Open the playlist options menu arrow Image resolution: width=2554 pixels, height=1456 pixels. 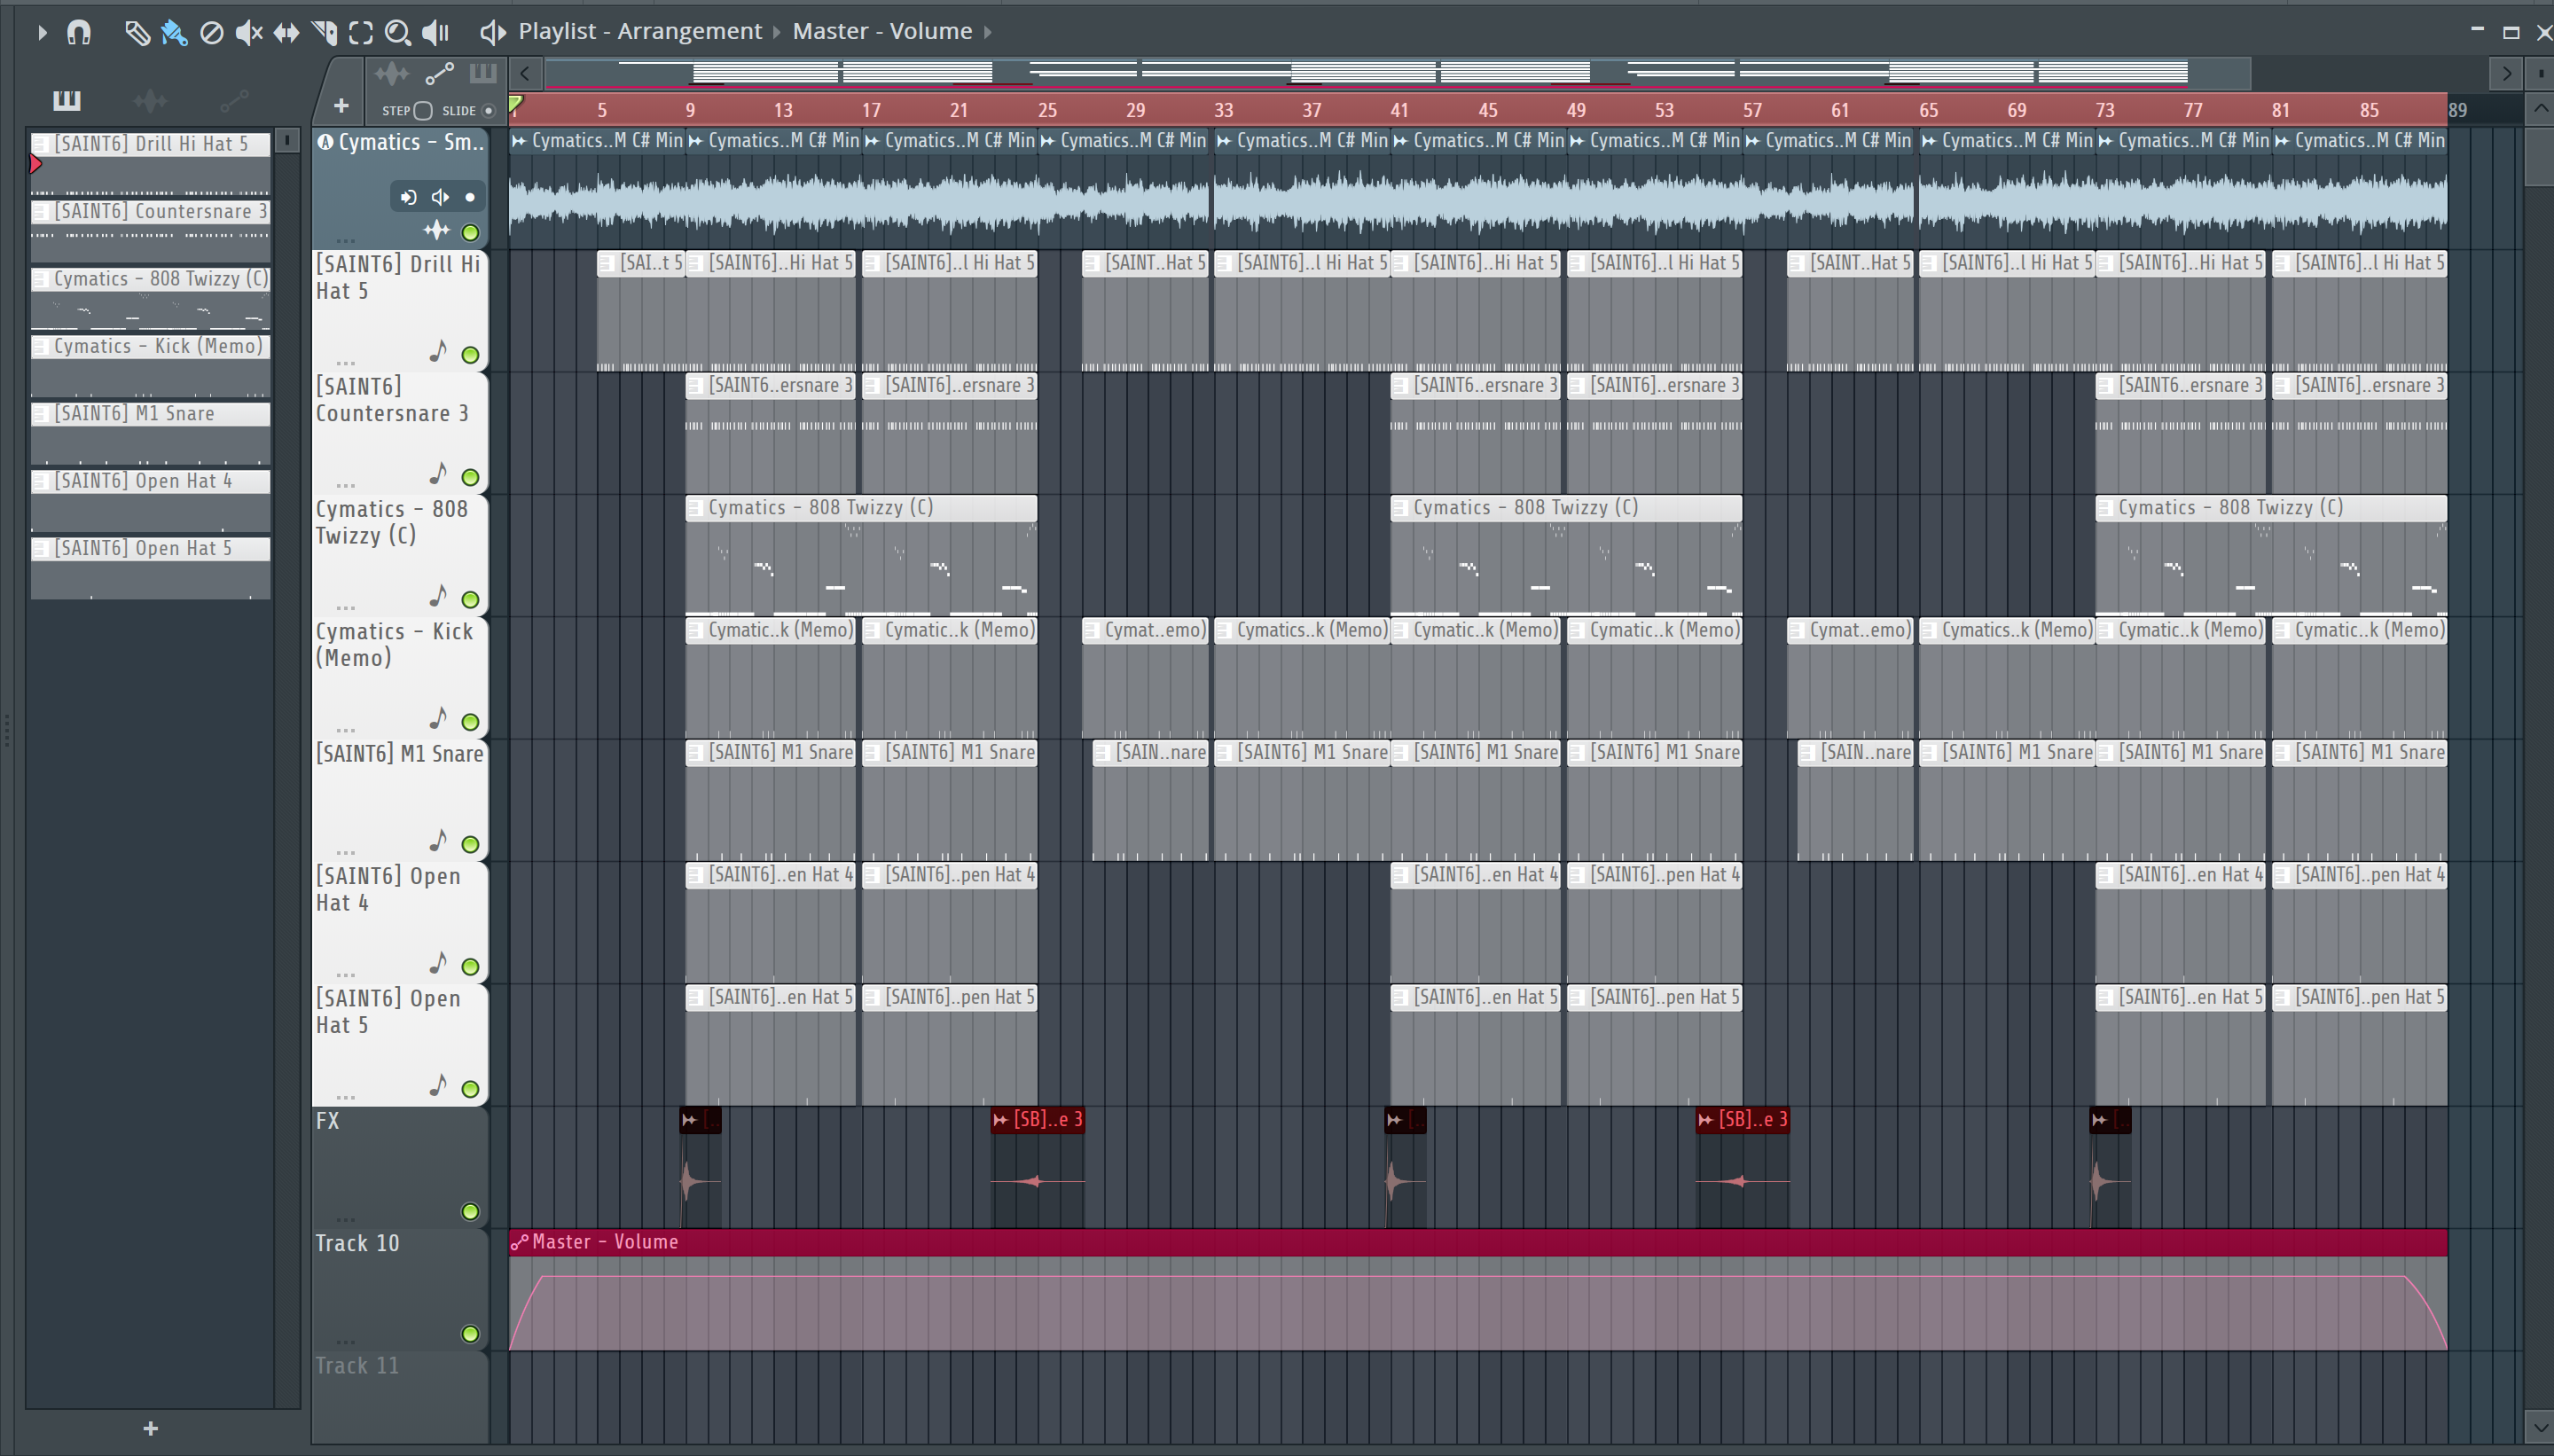point(41,33)
